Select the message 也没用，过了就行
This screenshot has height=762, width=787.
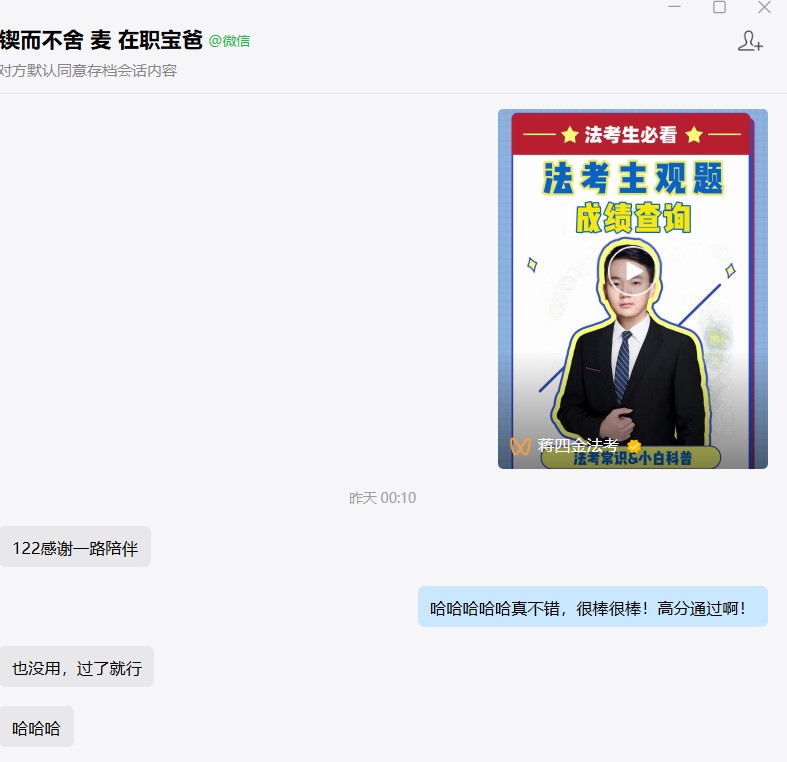tap(77, 667)
